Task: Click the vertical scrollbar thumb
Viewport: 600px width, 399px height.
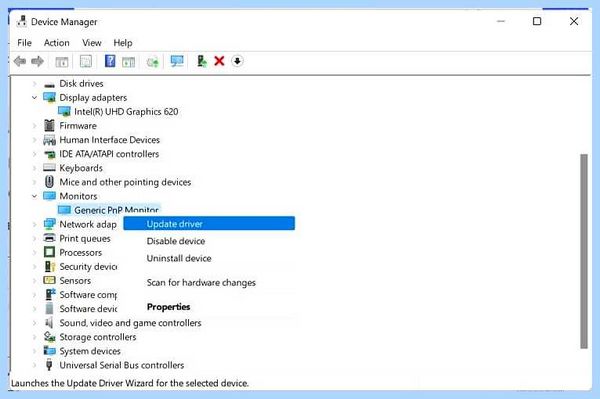Action: pyautogui.click(x=584, y=251)
